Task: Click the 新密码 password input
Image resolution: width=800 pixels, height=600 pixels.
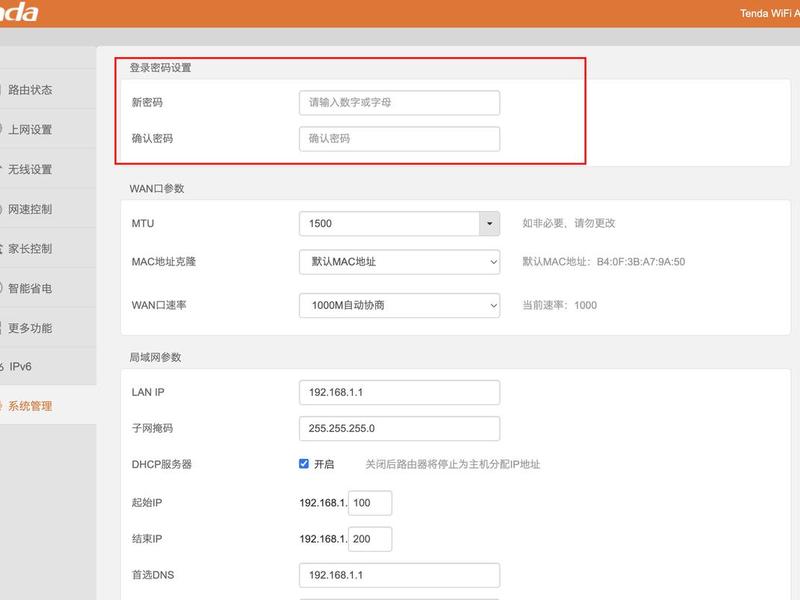Action: click(399, 103)
